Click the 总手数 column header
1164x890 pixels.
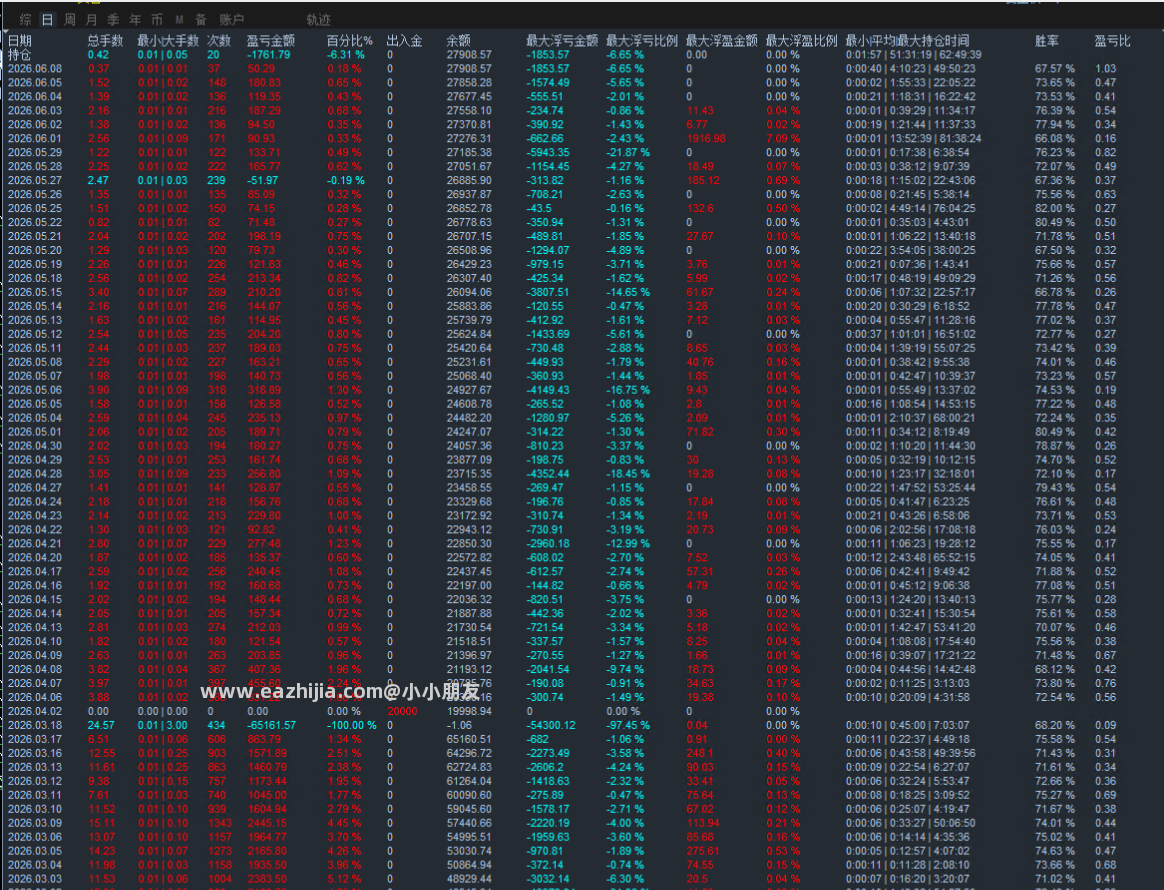click(x=105, y=41)
